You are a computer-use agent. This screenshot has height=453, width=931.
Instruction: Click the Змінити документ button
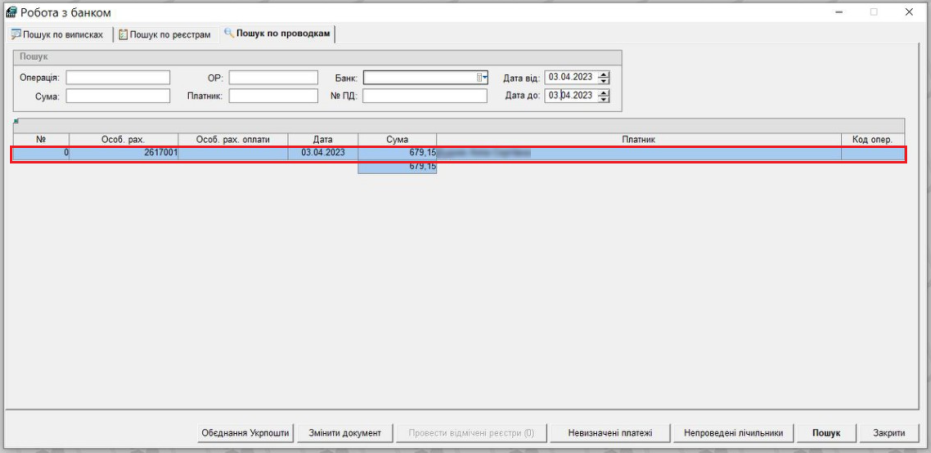pos(345,433)
